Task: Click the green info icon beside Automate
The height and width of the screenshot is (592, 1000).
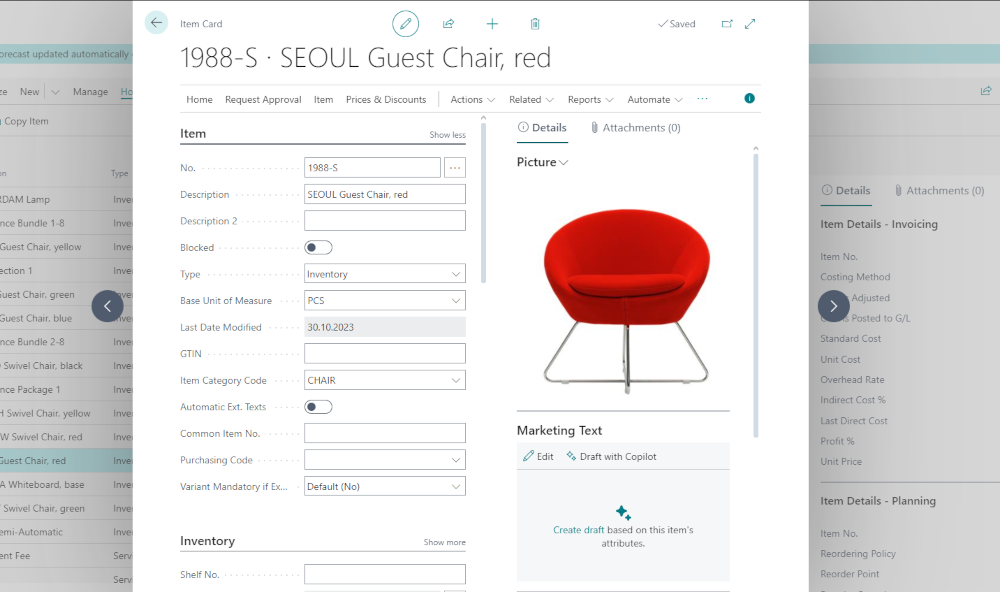Action: (x=749, y=99)
